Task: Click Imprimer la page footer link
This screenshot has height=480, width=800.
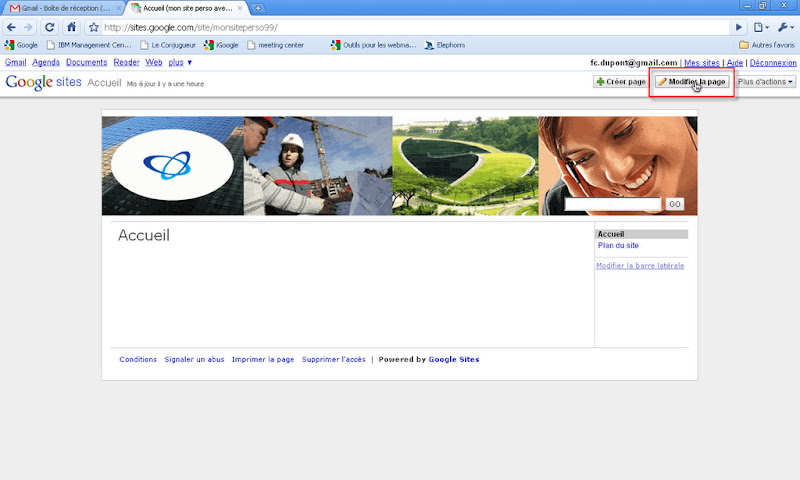Action: tap(263, 359)
